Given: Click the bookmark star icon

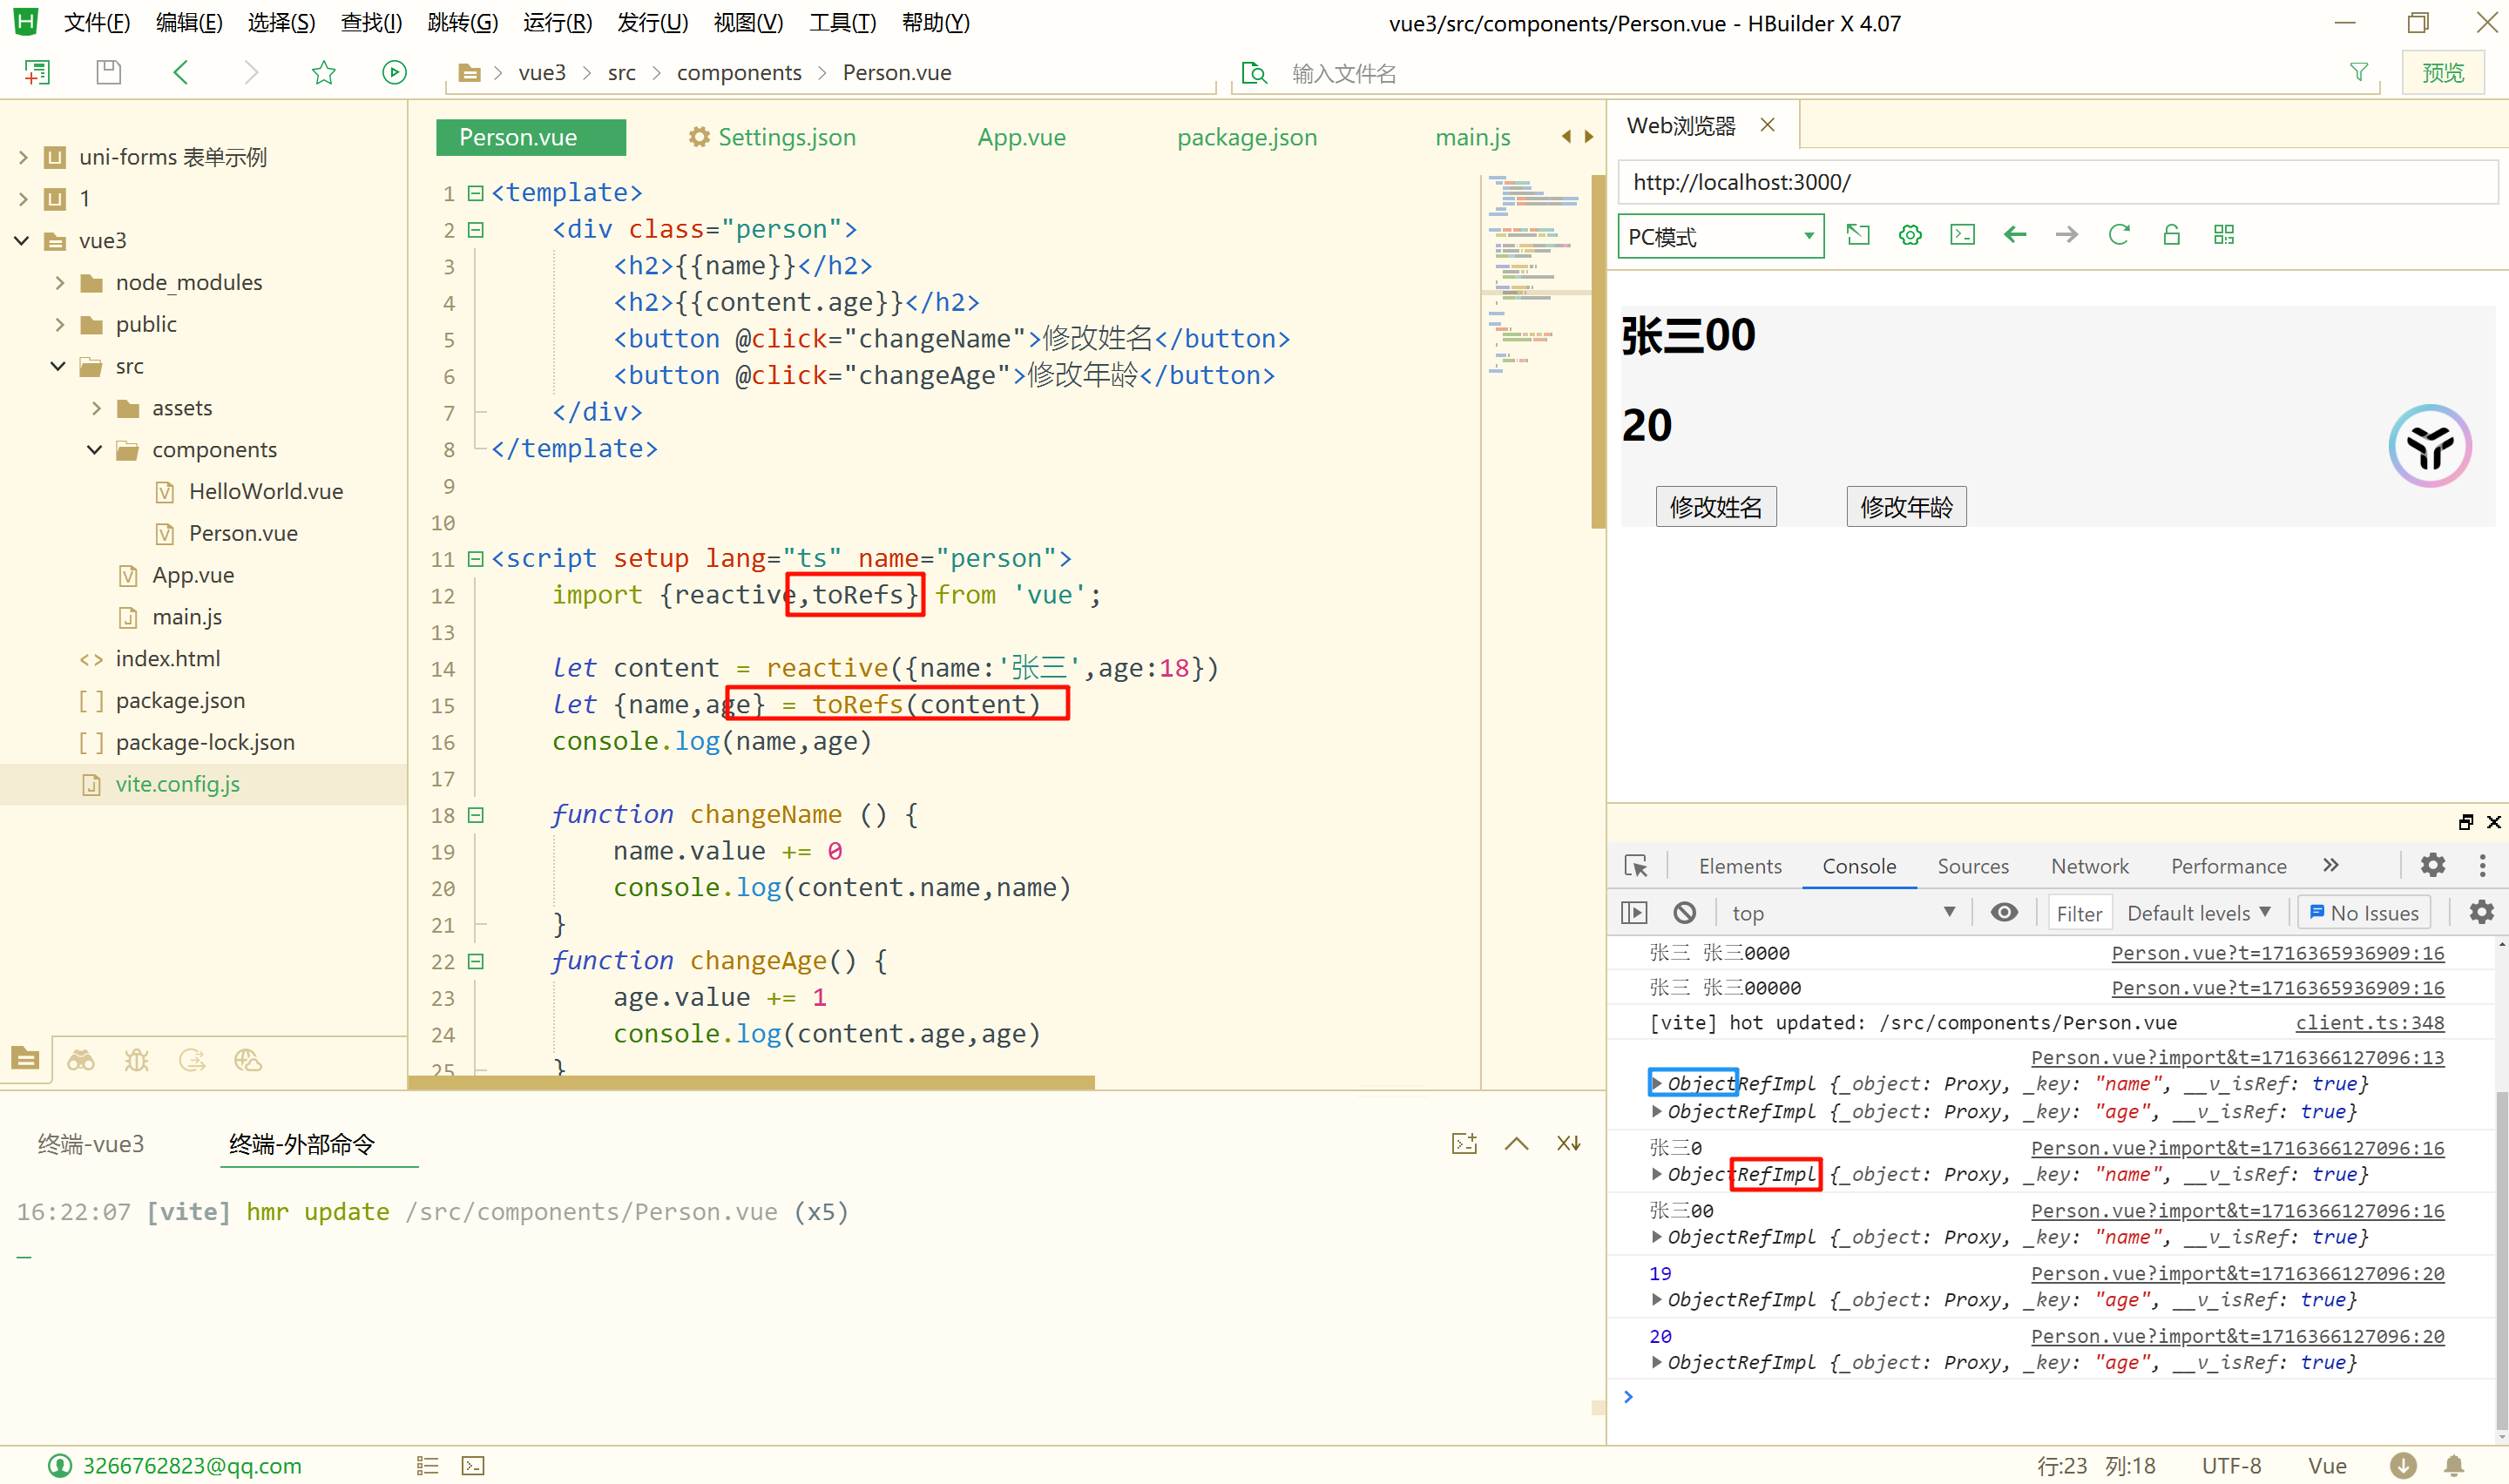Looking at the screenshot, I should 323,72.
